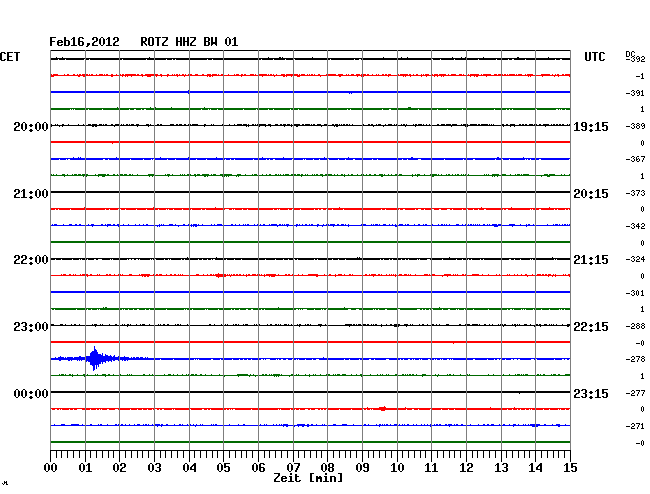Pick the DC offset value "-389"
Viewport: 650px width, 494px height.
(635, 126)
